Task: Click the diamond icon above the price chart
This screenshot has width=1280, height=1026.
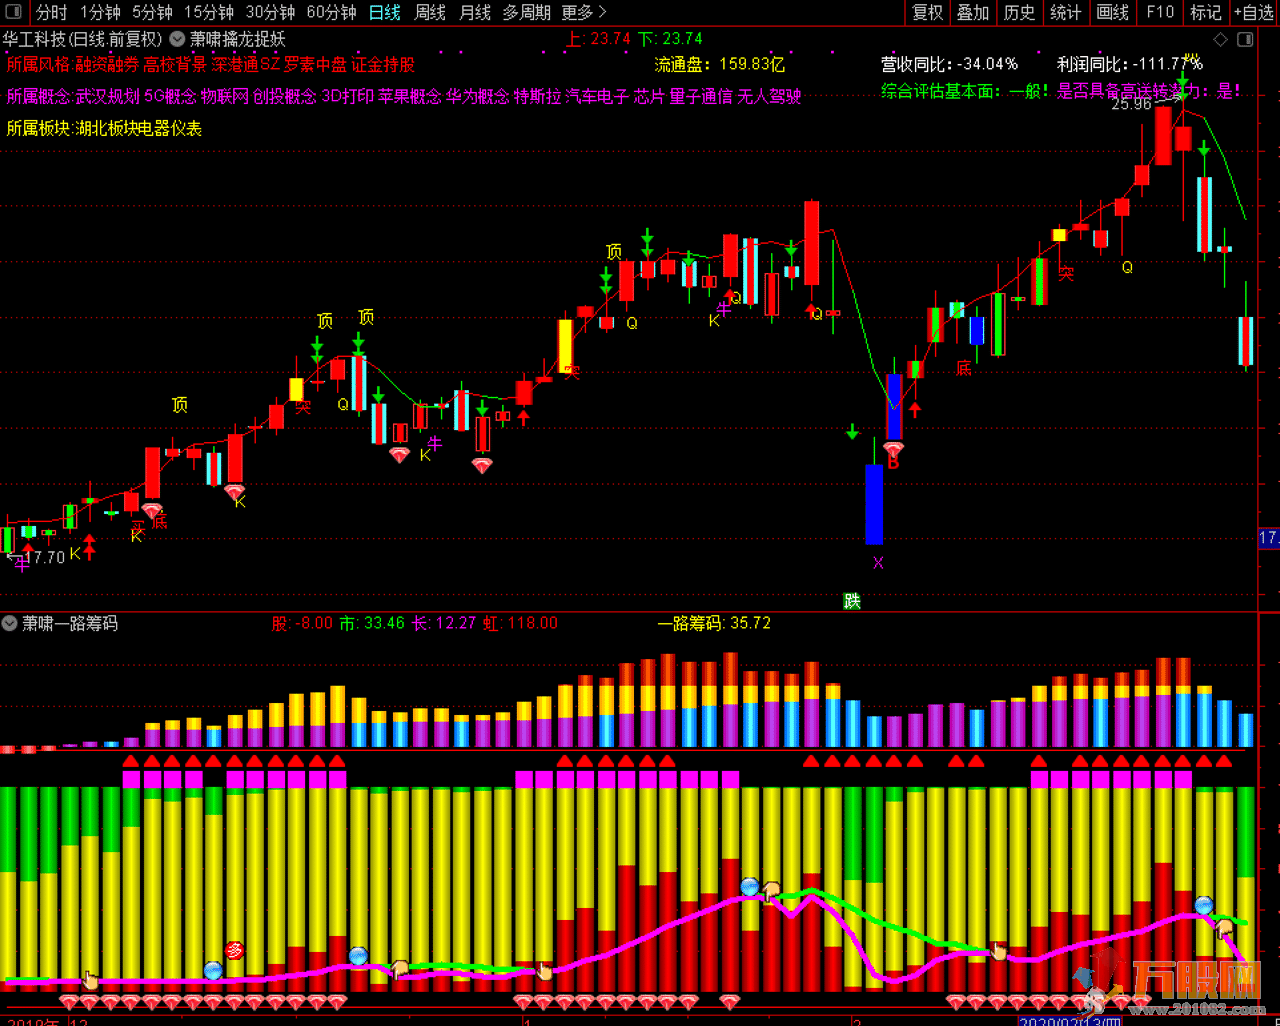Action: coord(1220,39)
